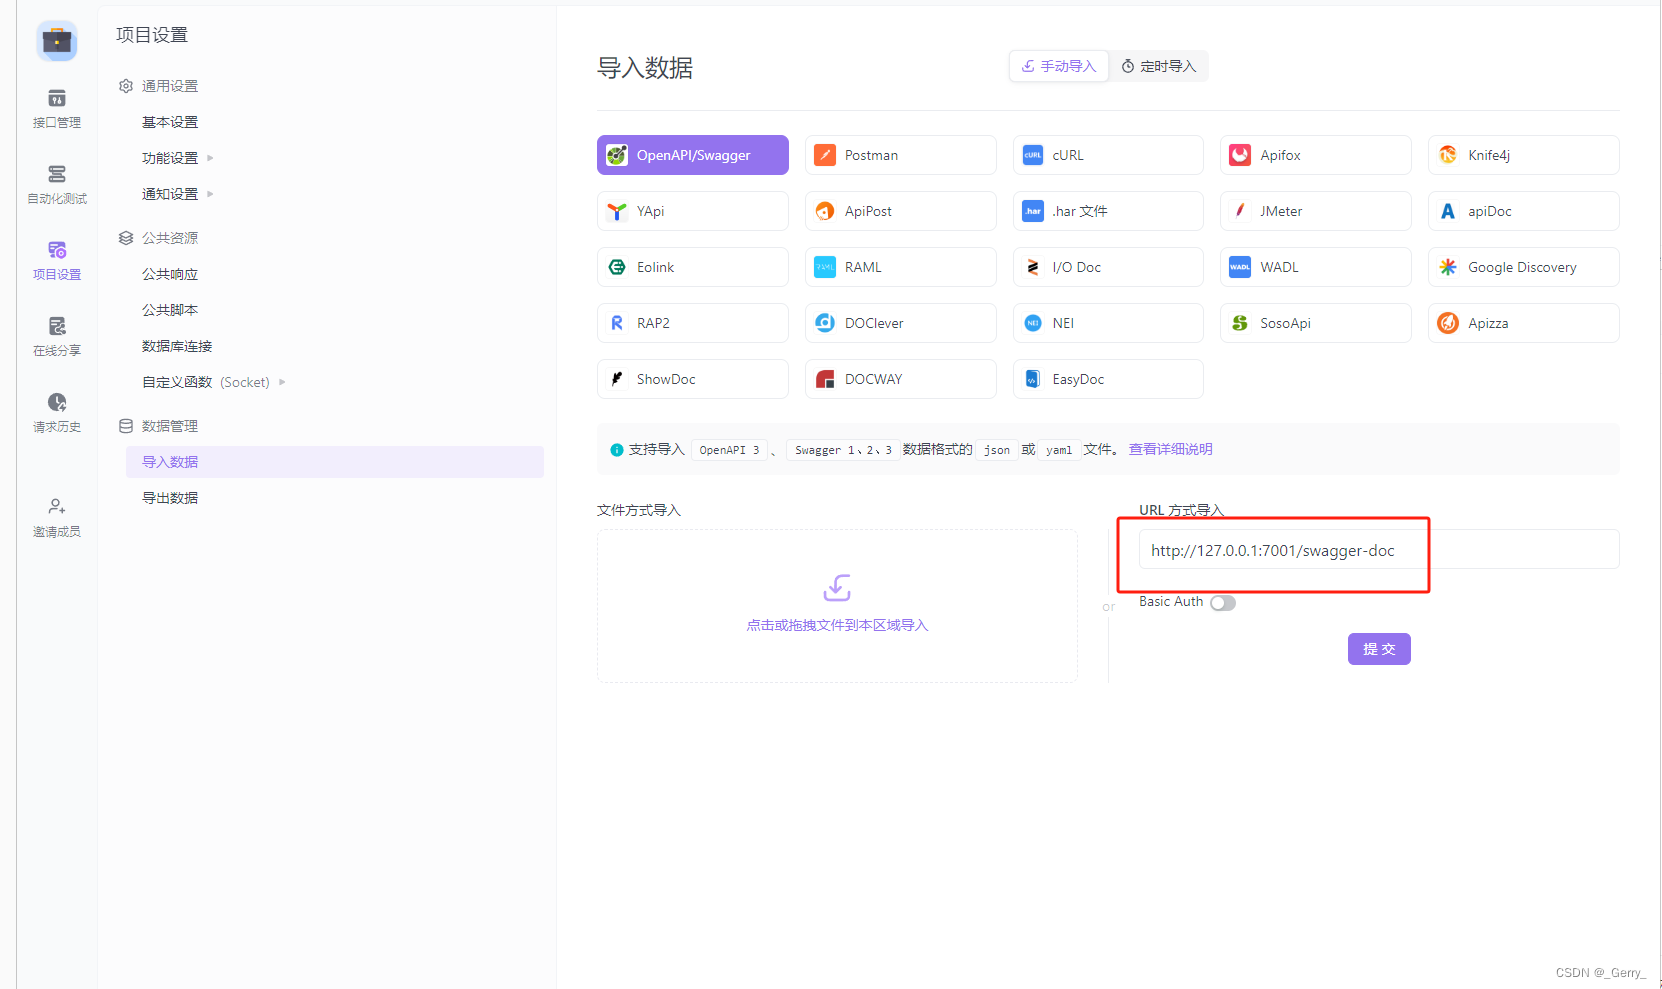The image size is (1662, 989).
Task: Open 请求历史 in left sidebar
Action: coord(57,413)
